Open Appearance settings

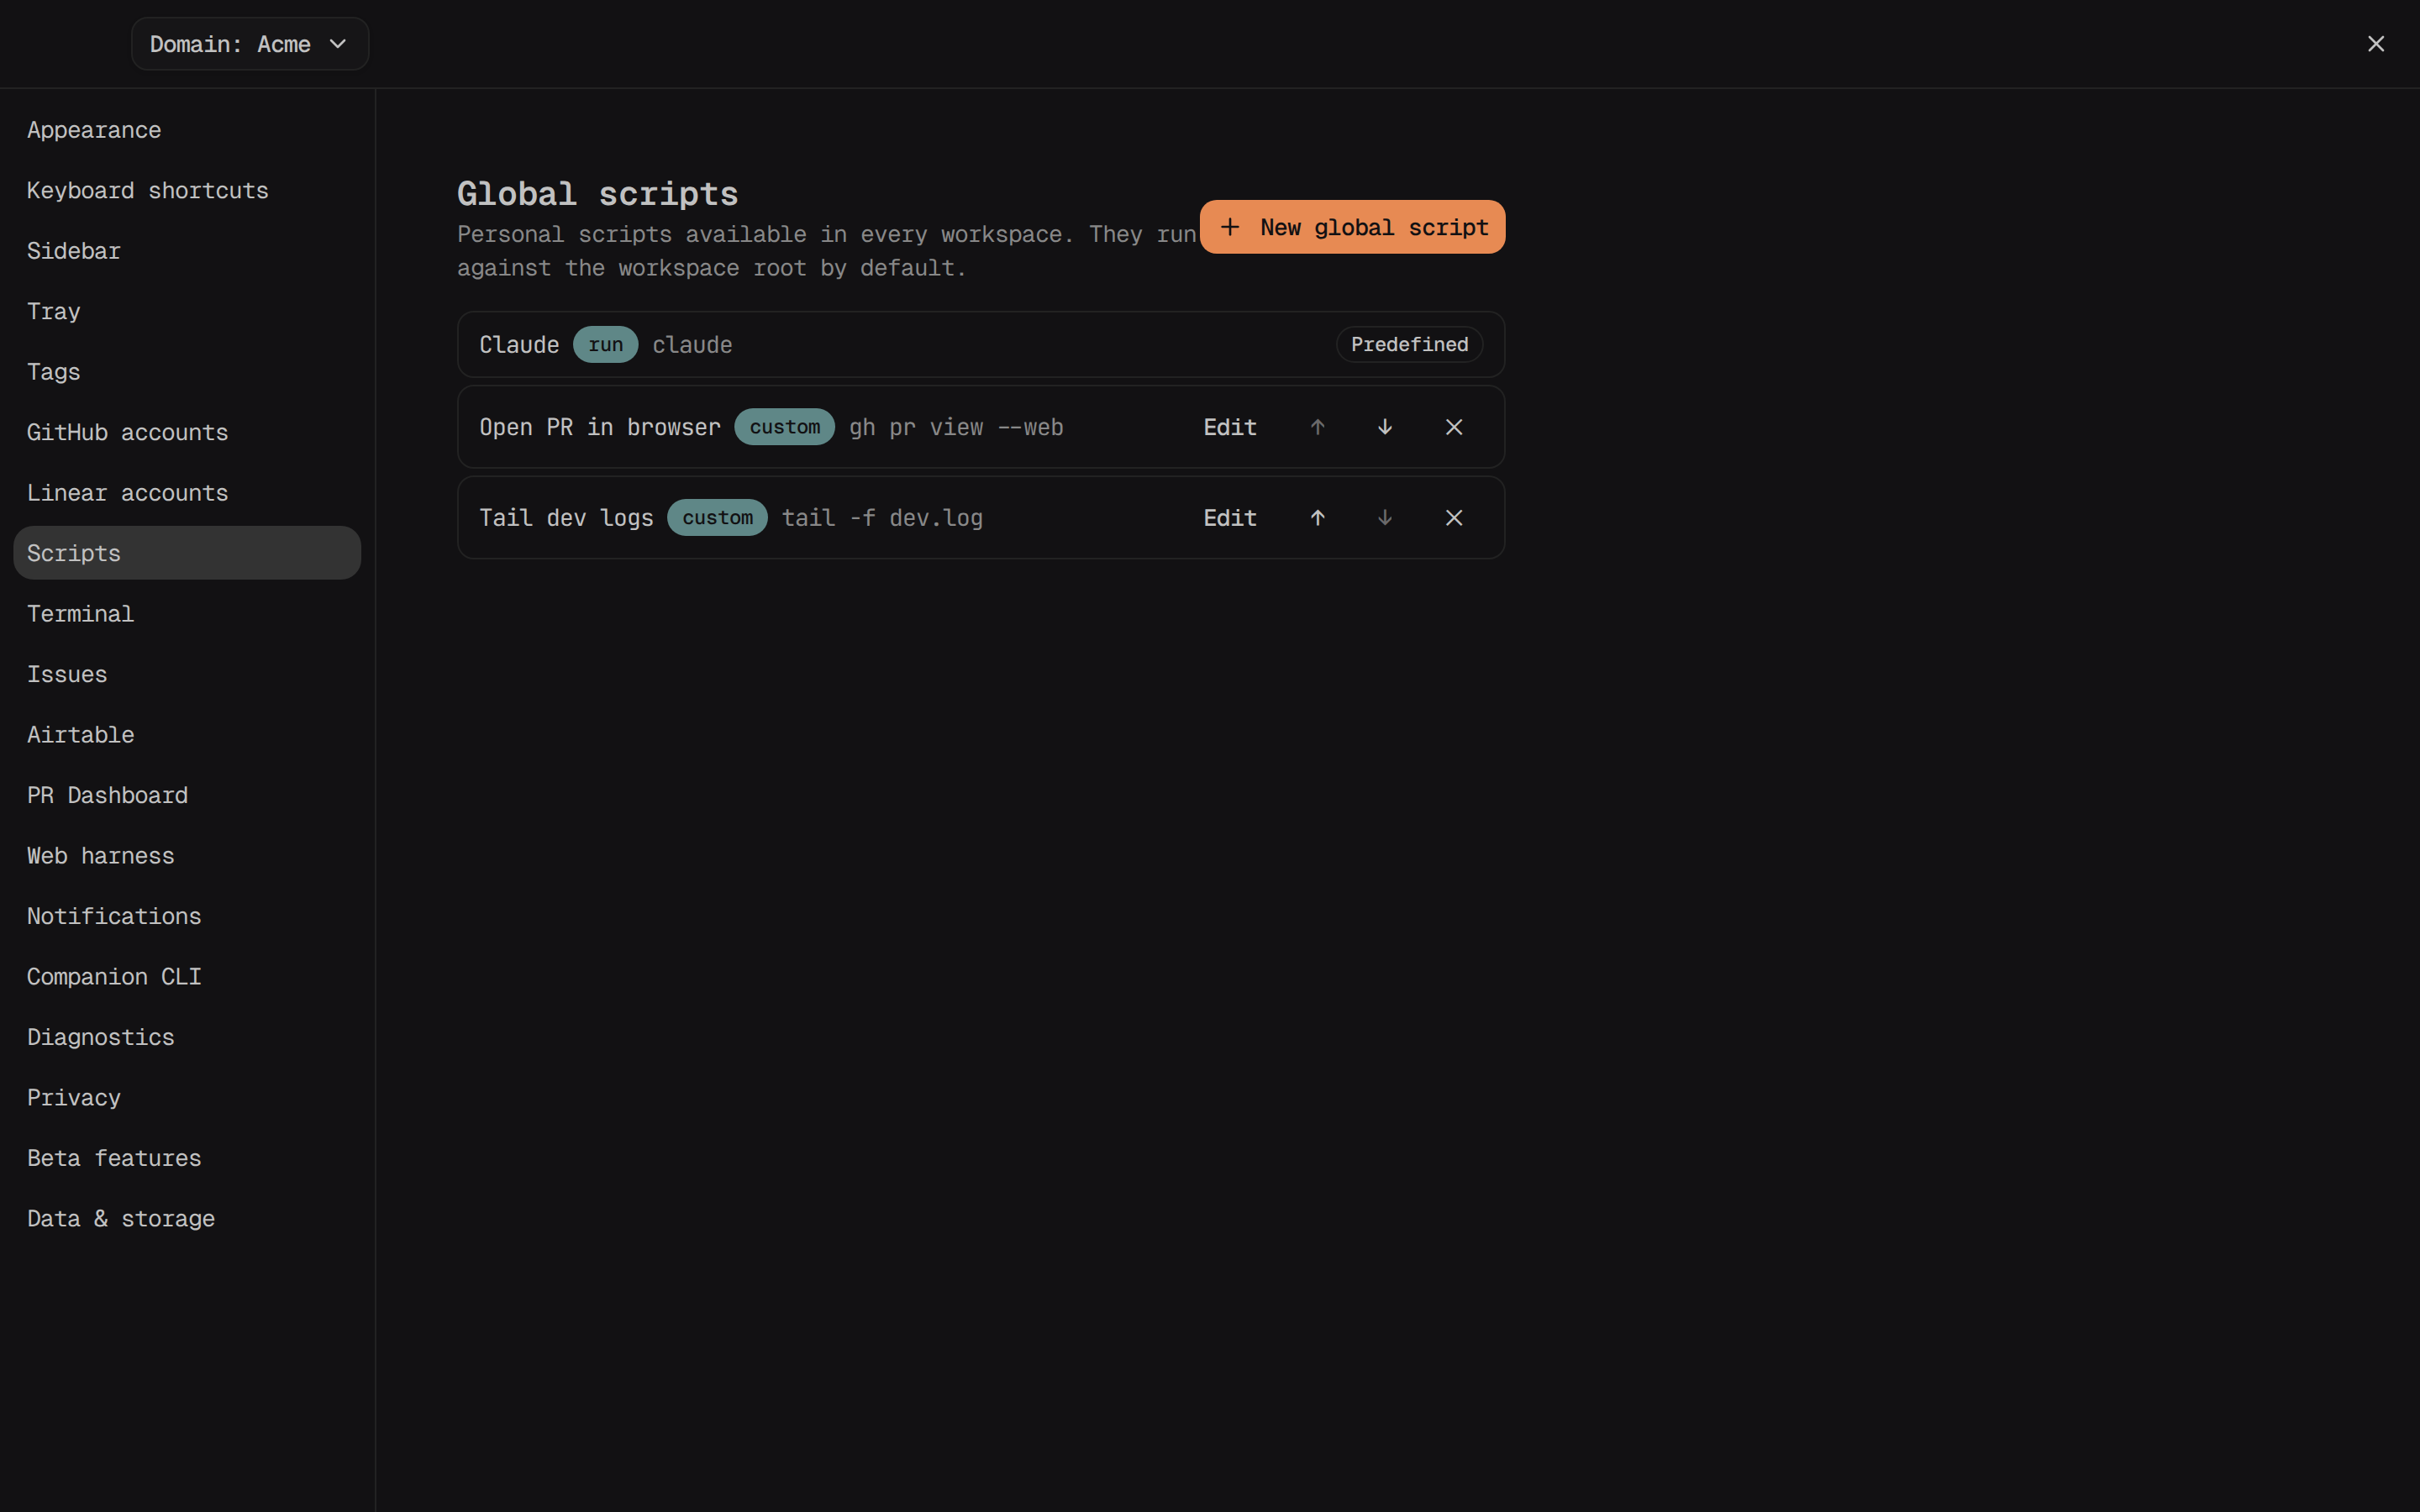(x=187, y=130)
